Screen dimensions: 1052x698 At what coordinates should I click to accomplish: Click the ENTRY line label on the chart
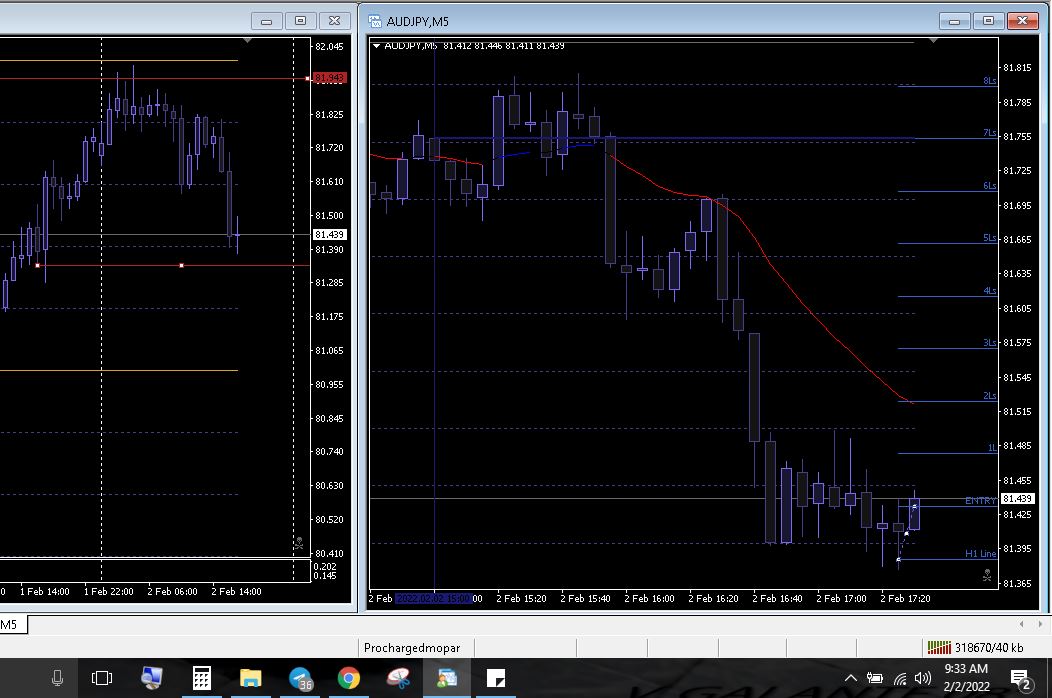tap(979, 500)
